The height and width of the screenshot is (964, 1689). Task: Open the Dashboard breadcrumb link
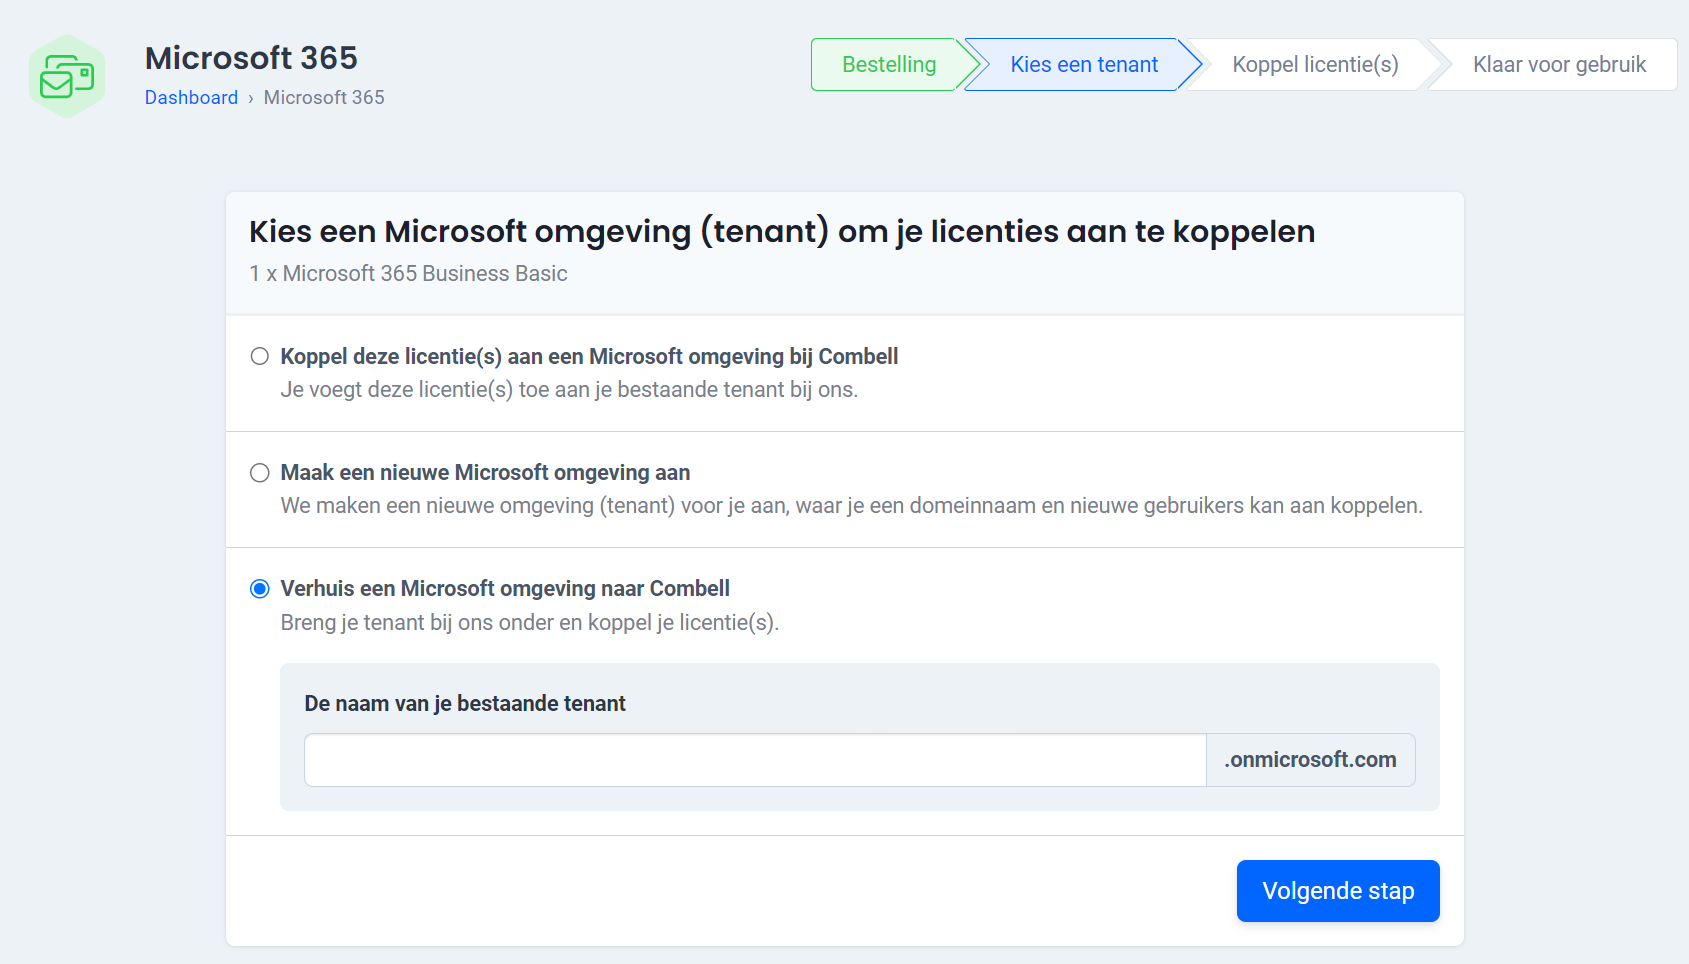[x=191, y=97]
